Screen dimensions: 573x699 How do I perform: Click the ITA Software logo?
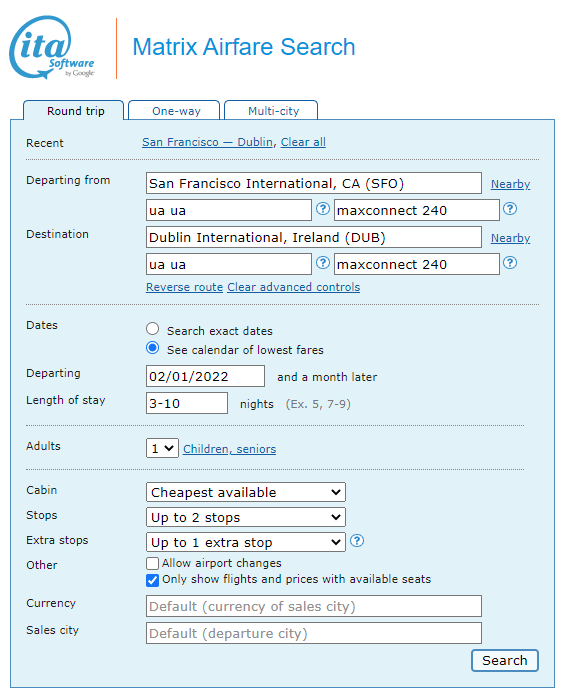click(x=52, y=48)
